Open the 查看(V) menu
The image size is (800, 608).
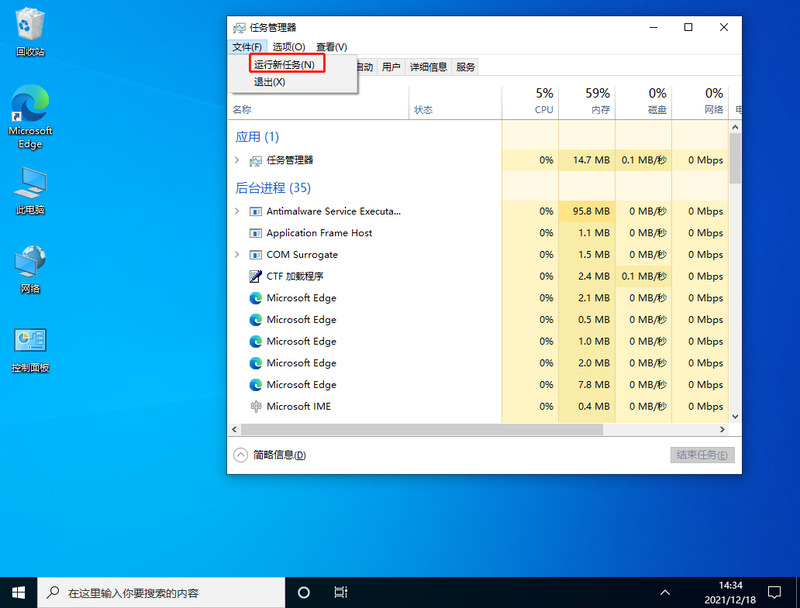[x=330, y=46]
